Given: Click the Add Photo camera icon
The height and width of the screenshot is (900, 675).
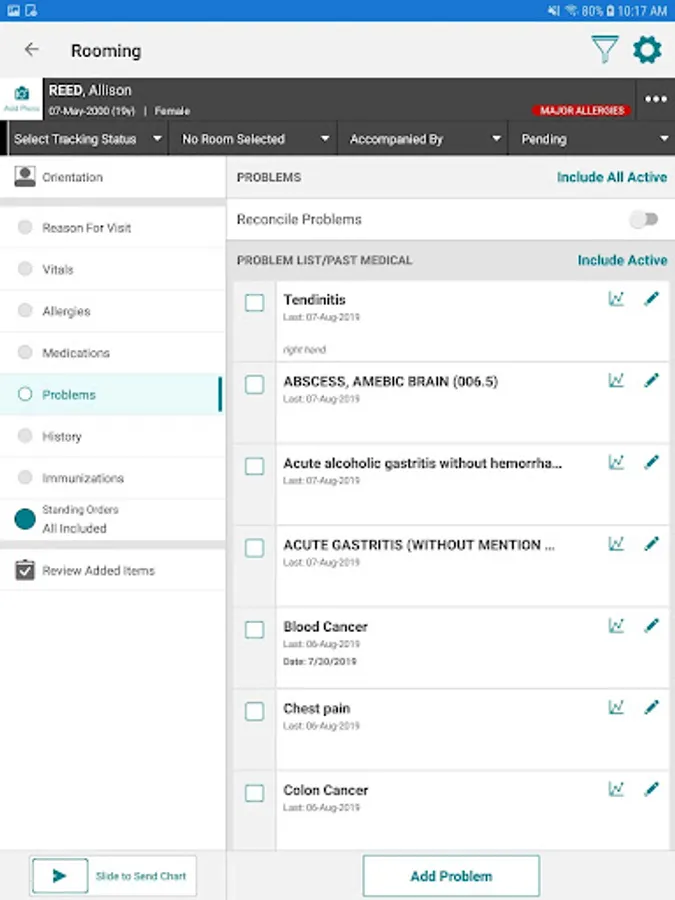Looking at the screenshot, I should 21,99.
